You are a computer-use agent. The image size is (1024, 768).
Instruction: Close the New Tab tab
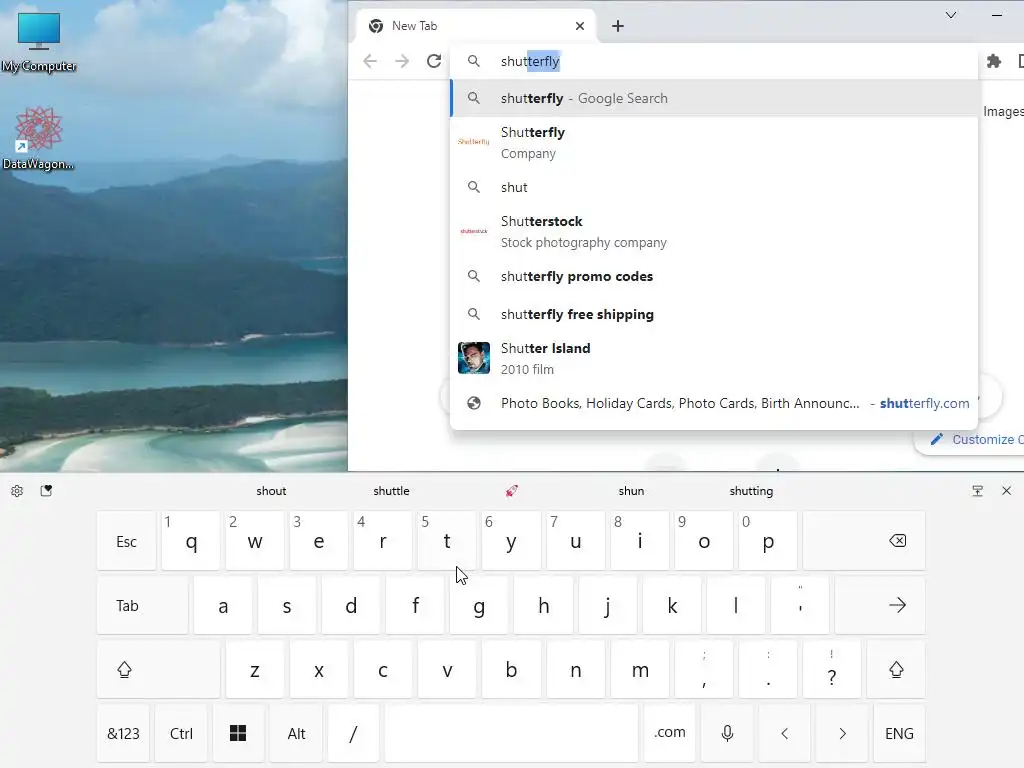580,26
